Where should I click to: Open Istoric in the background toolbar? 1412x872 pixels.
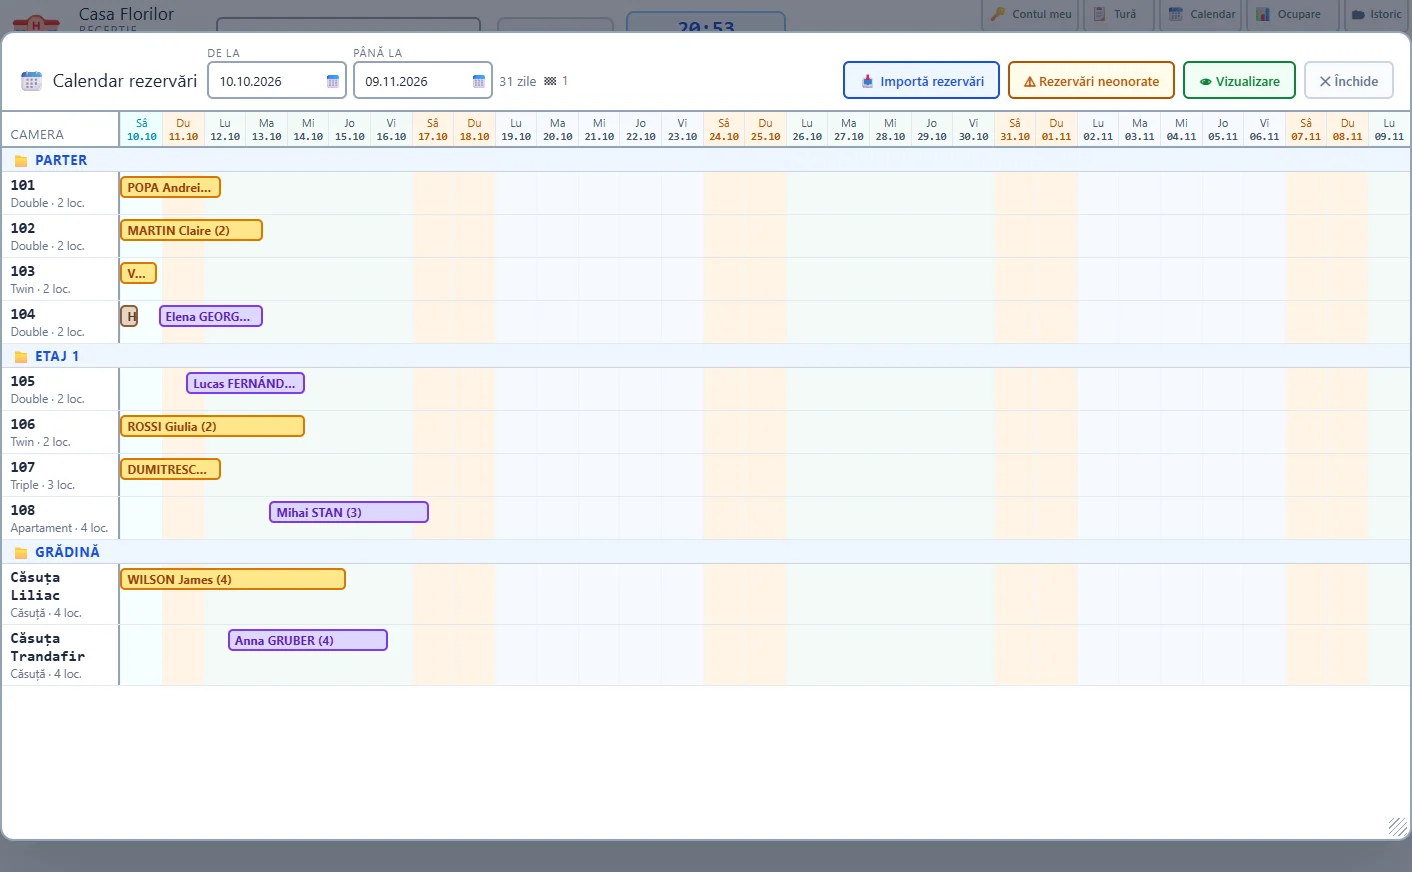click(x=1376, y=15)
